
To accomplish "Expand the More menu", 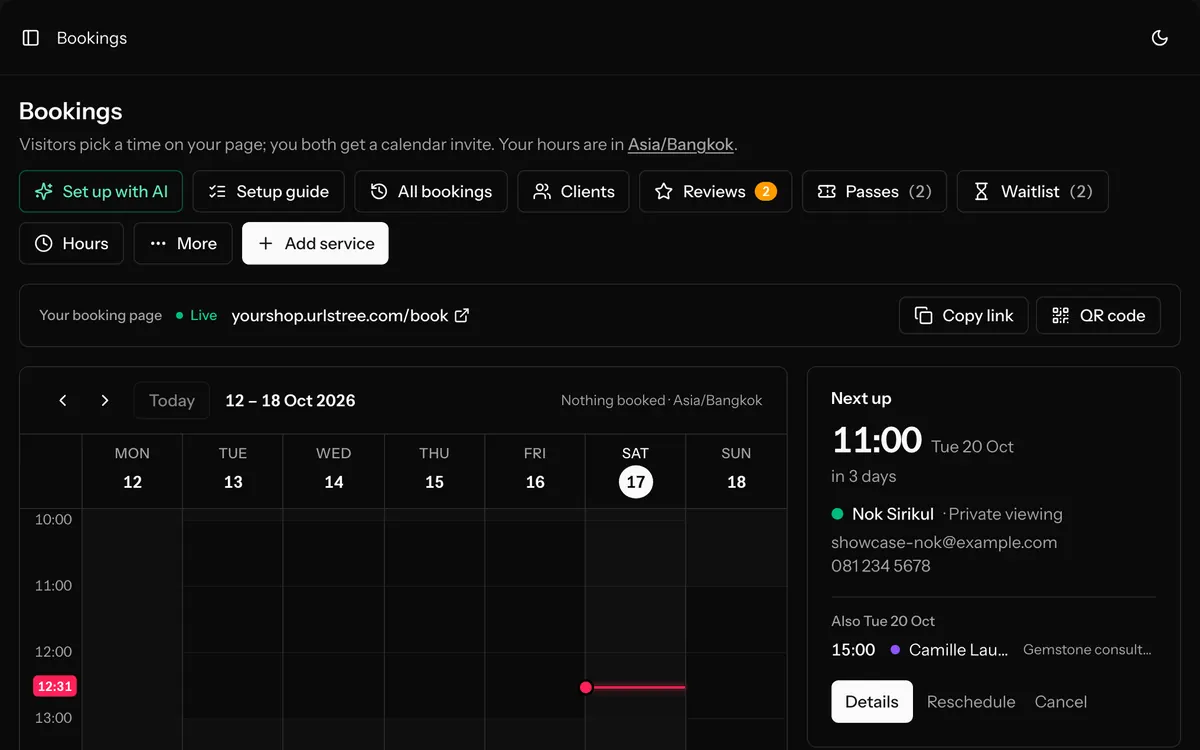I will click(x=183, y=243).
